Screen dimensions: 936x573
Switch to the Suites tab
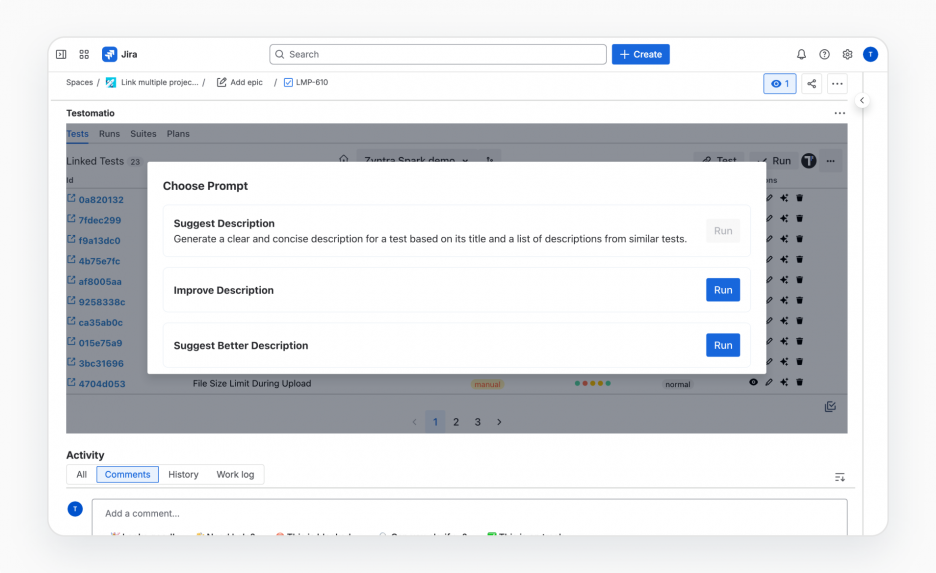[143, 134]
